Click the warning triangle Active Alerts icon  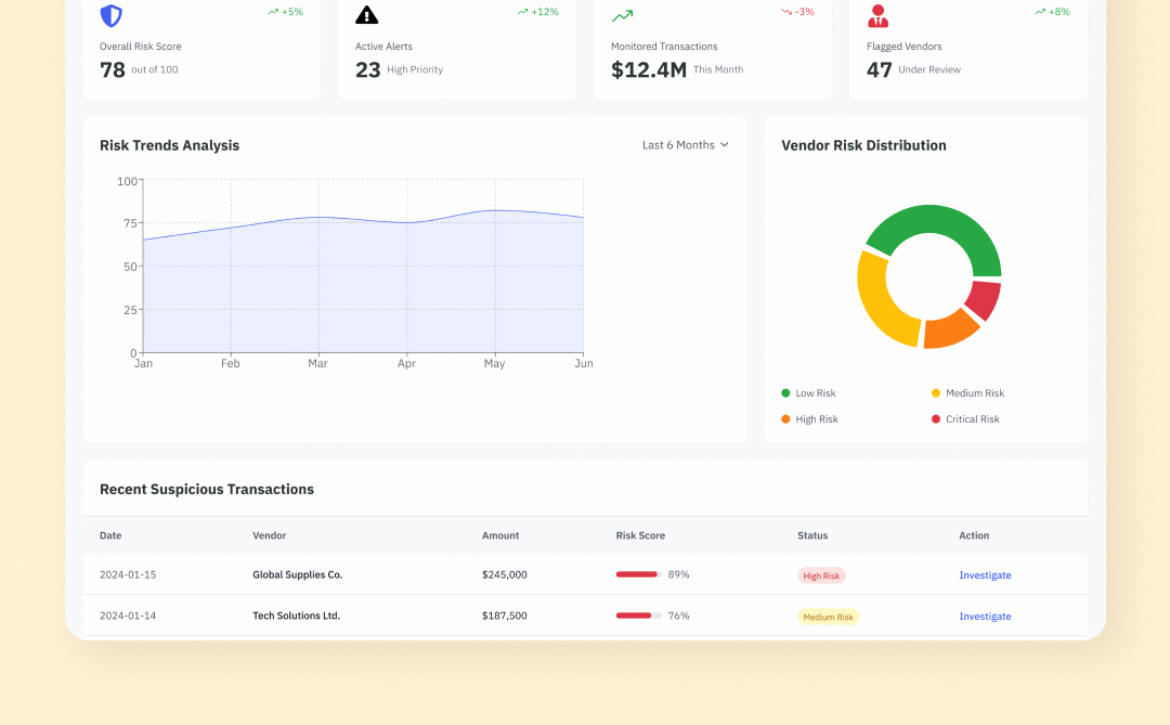367,15
